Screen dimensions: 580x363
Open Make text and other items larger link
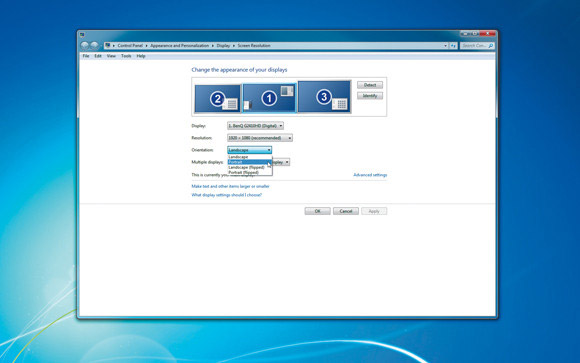point(230,186)
